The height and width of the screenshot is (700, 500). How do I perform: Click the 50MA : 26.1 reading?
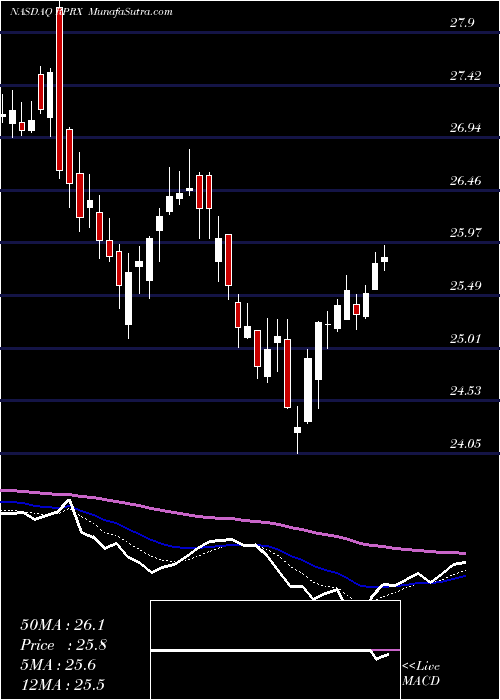(x=62, y=625)
